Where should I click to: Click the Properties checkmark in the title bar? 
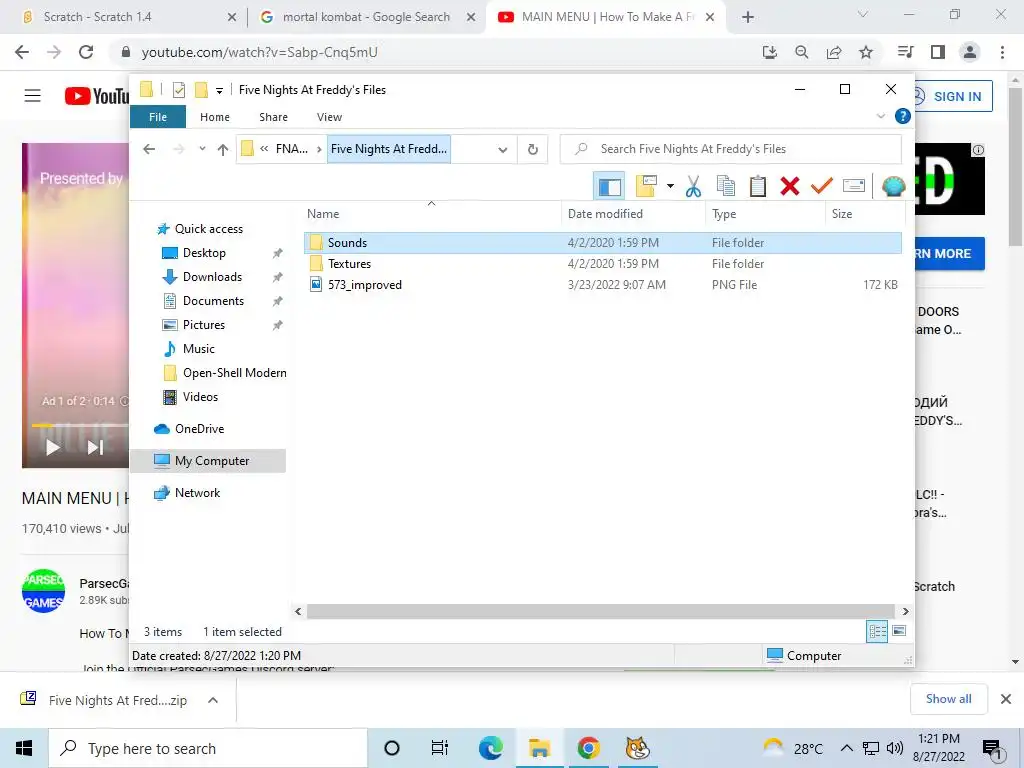pyautogui.click(x=178, y=90)
